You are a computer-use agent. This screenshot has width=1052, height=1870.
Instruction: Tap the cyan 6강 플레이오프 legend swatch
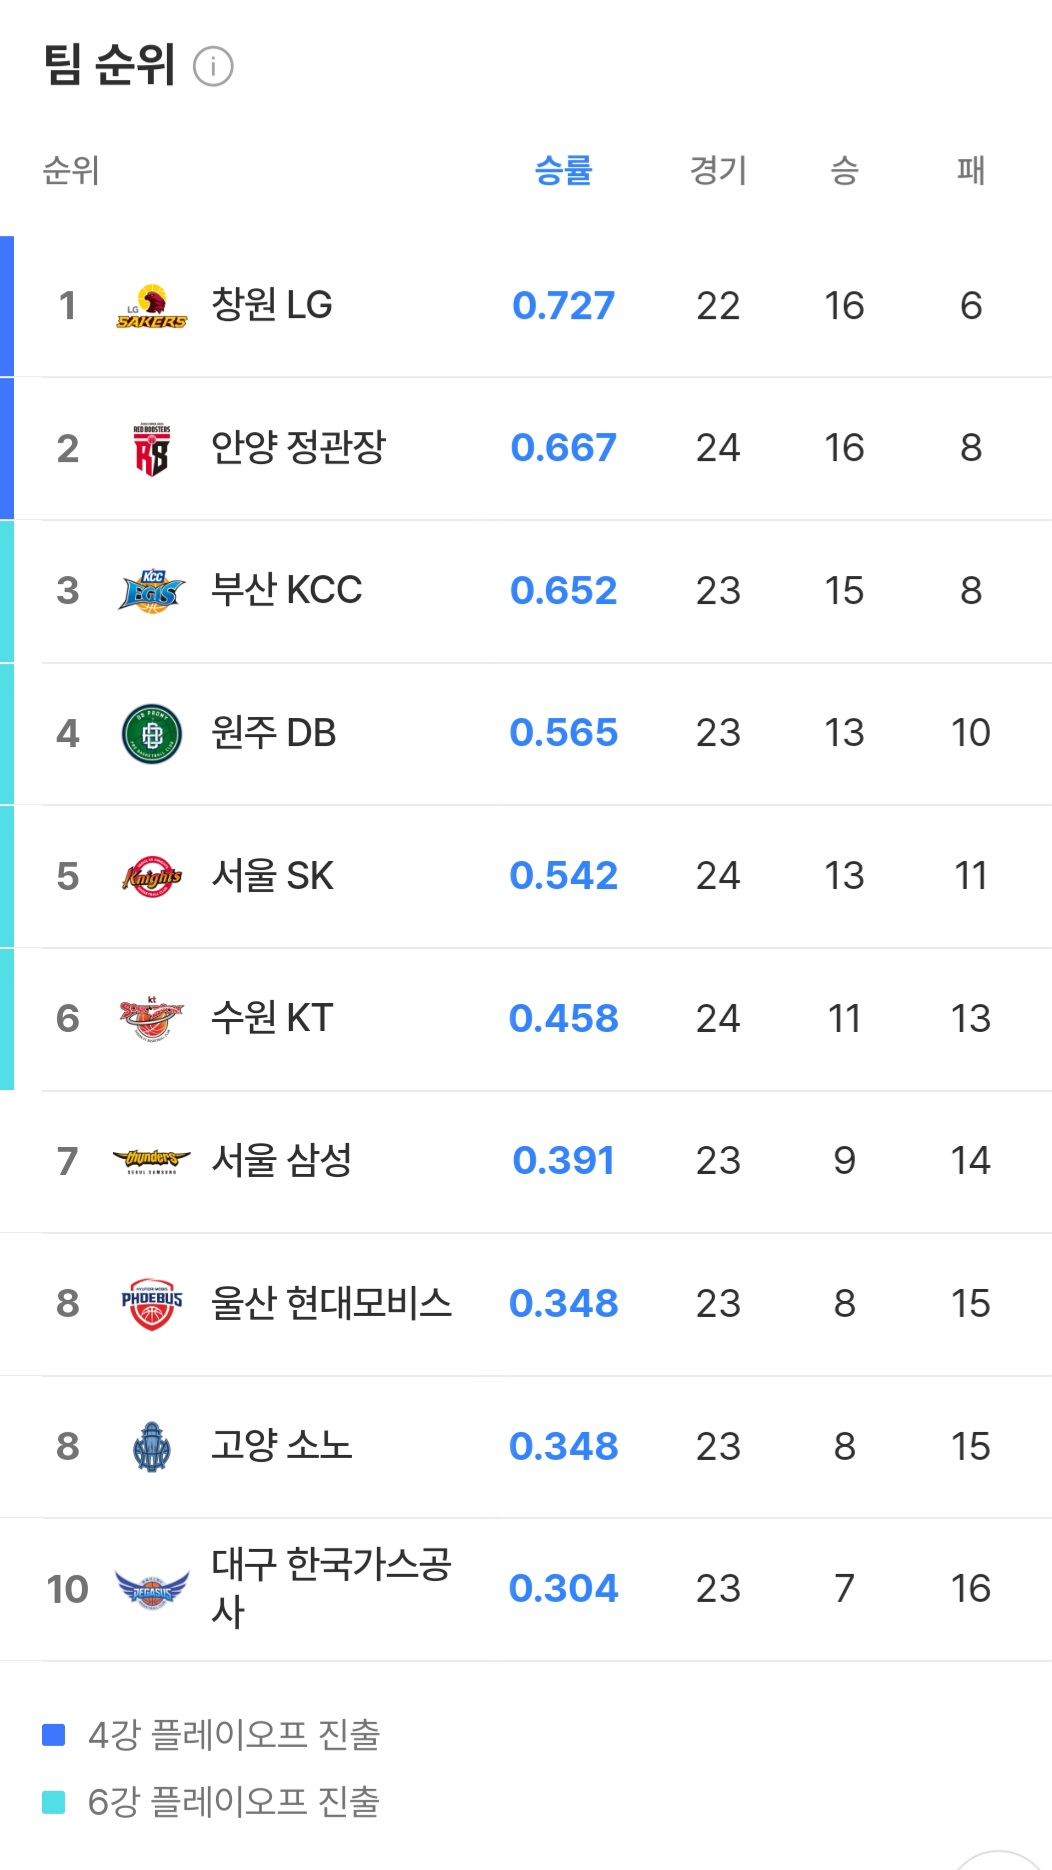click(54, 1802)
